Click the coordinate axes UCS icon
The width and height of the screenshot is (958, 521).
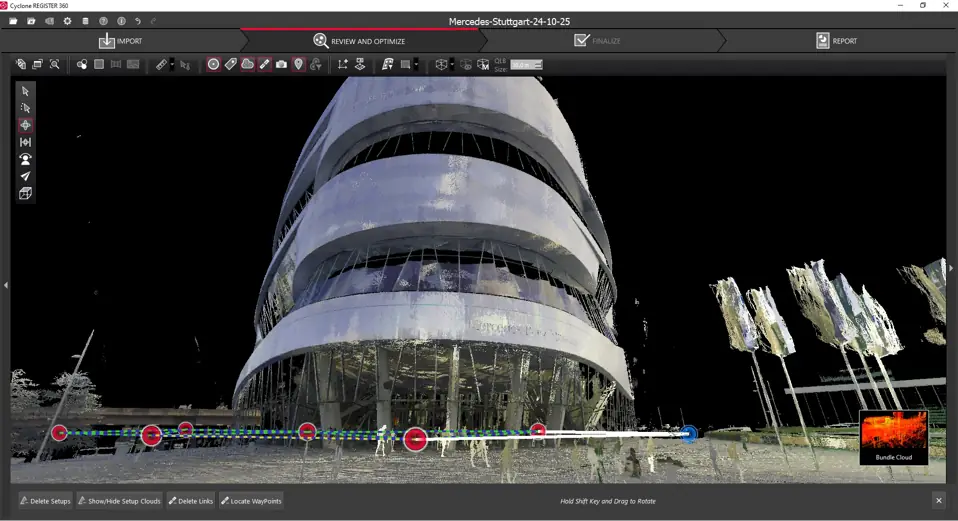click(342, 64)
